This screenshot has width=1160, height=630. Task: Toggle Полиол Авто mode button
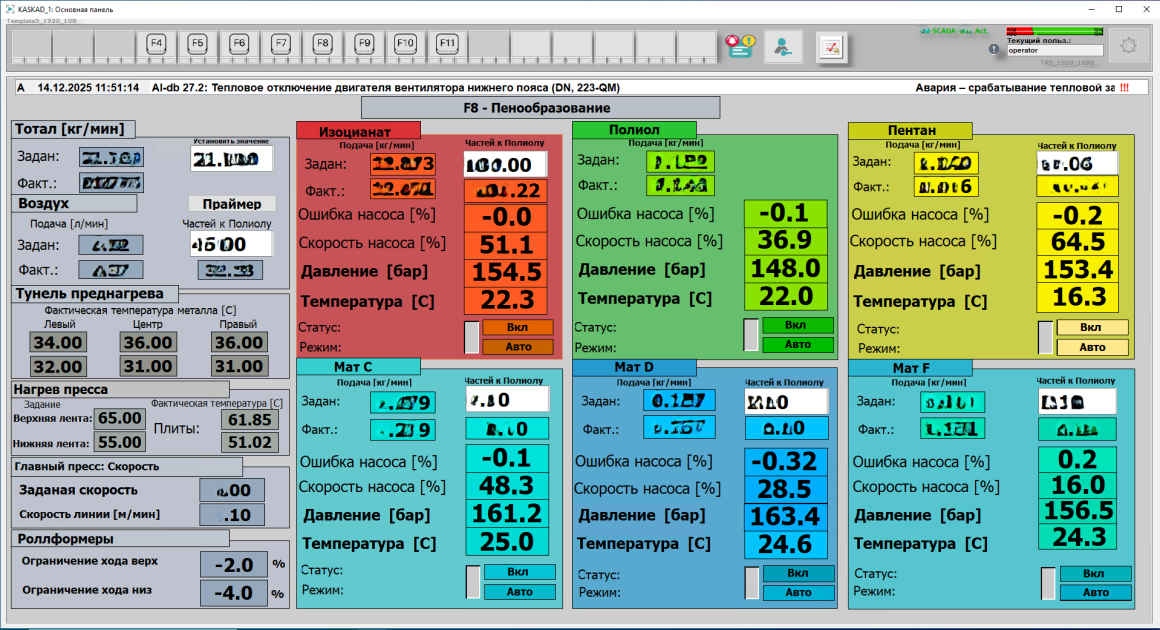[x=797, y=345]
